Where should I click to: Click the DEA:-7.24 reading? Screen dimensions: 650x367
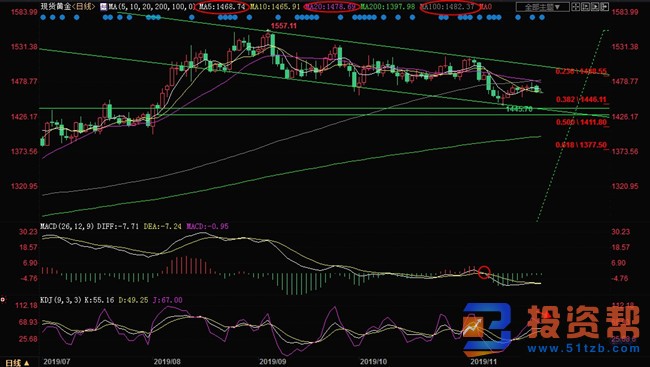pos(162,226)
